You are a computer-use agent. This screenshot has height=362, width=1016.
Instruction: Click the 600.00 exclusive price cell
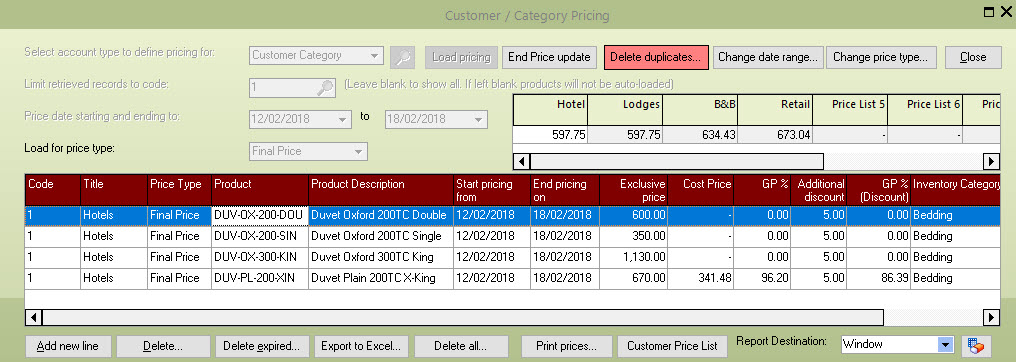pos(634,215)
